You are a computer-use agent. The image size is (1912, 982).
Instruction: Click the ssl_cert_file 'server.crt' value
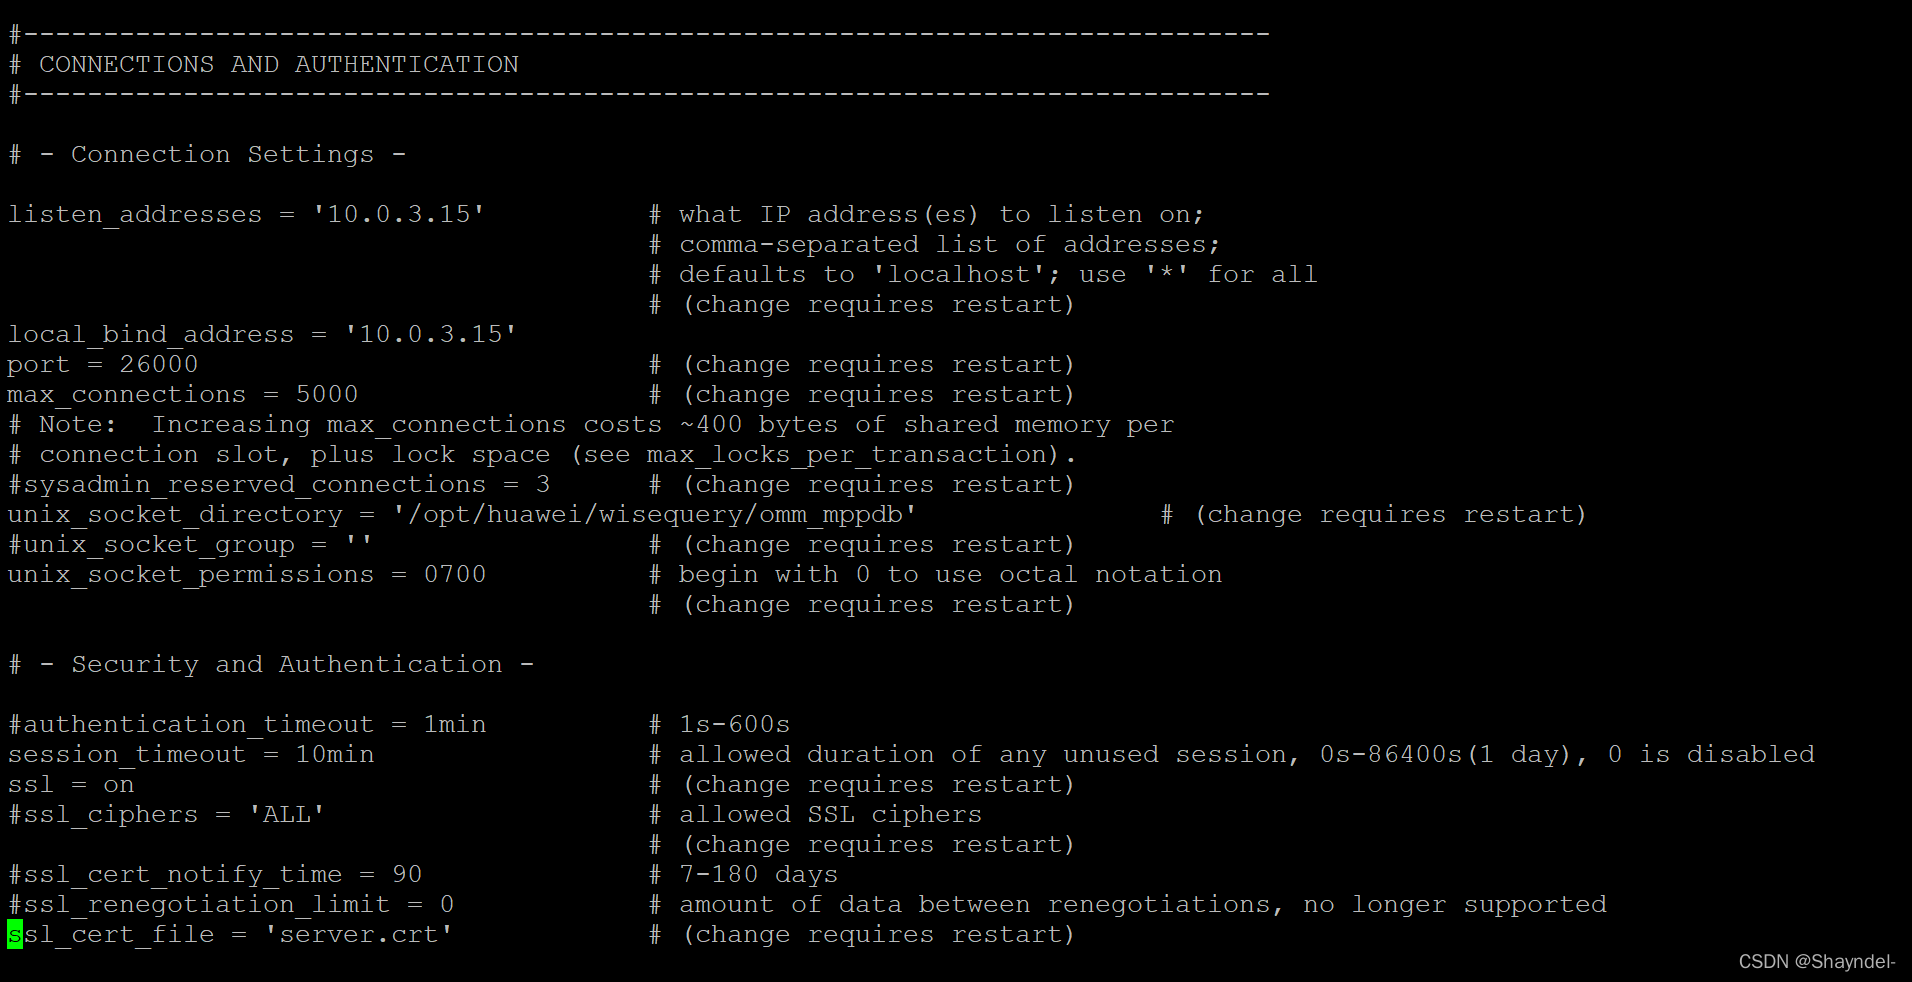click(x=358, y=935)
